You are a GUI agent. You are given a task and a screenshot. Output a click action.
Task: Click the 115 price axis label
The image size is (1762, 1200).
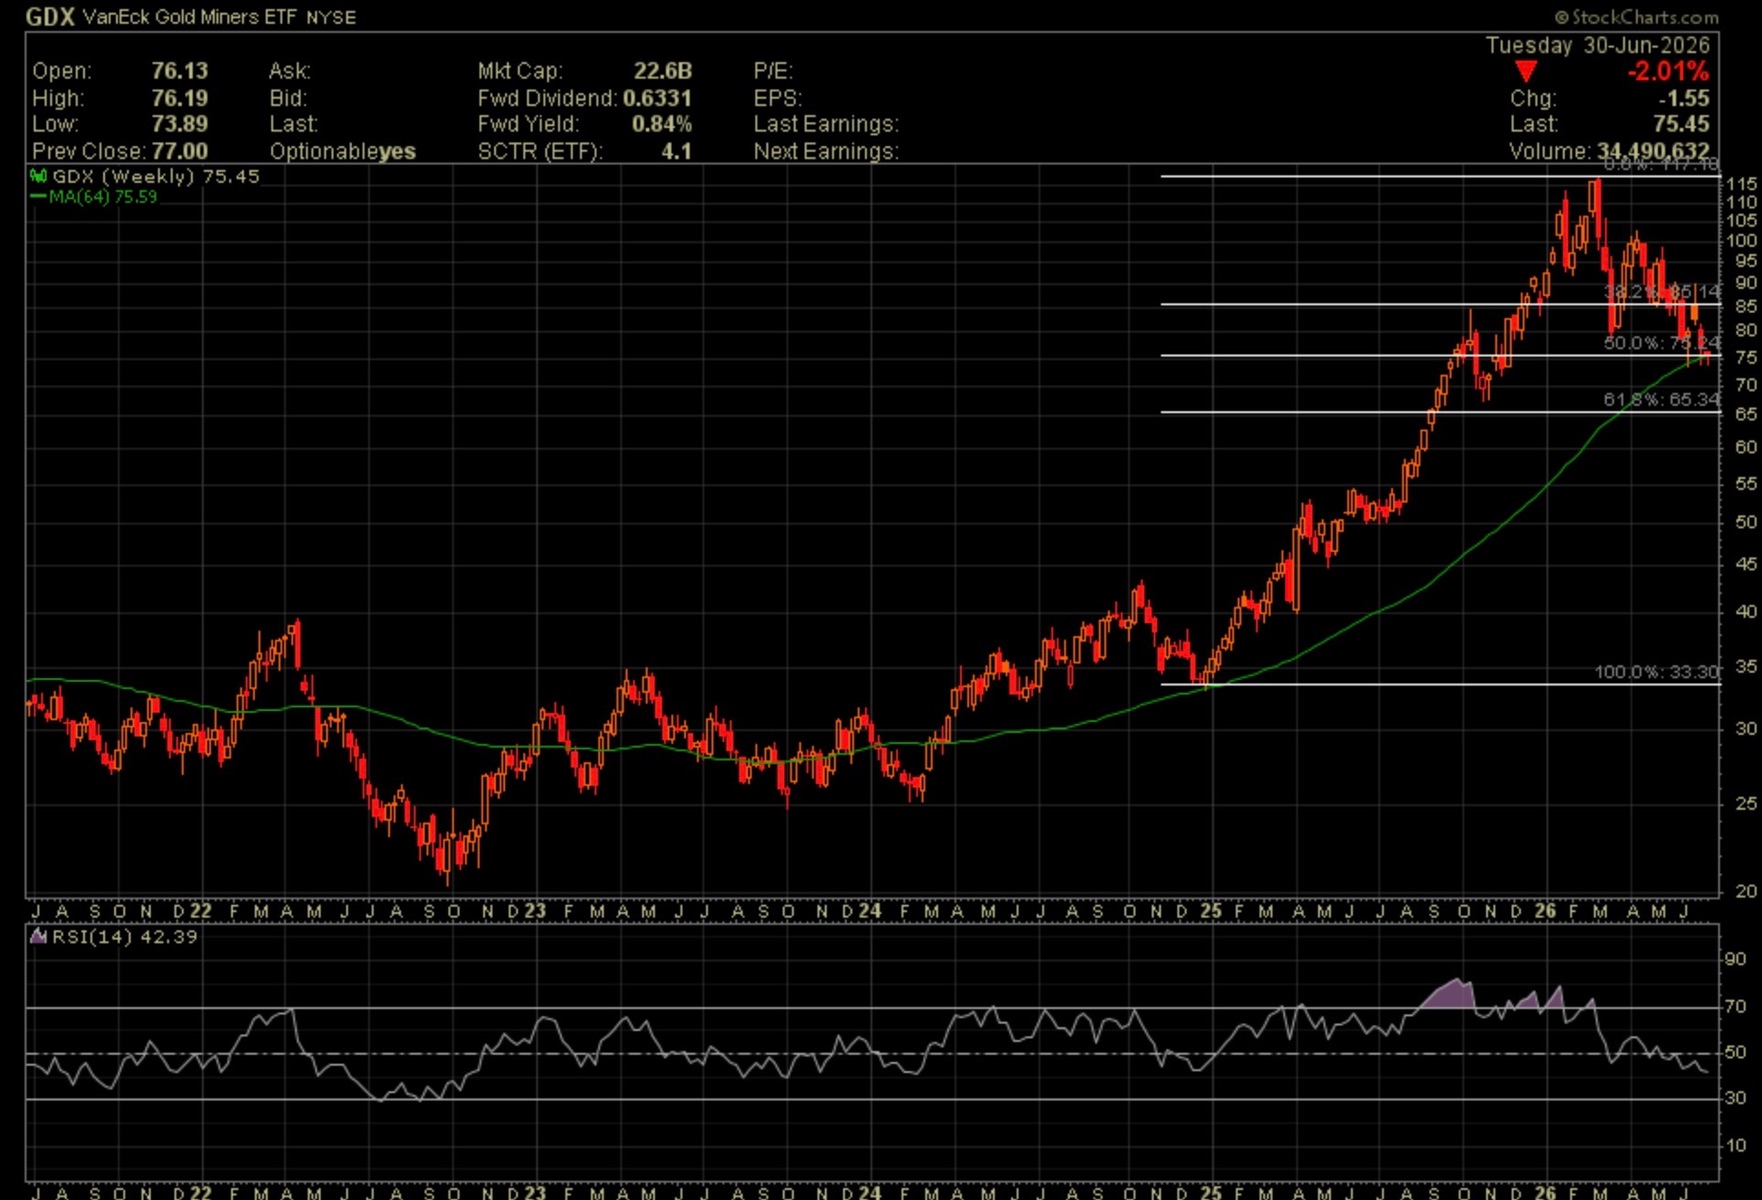(x=1741, y=184)
